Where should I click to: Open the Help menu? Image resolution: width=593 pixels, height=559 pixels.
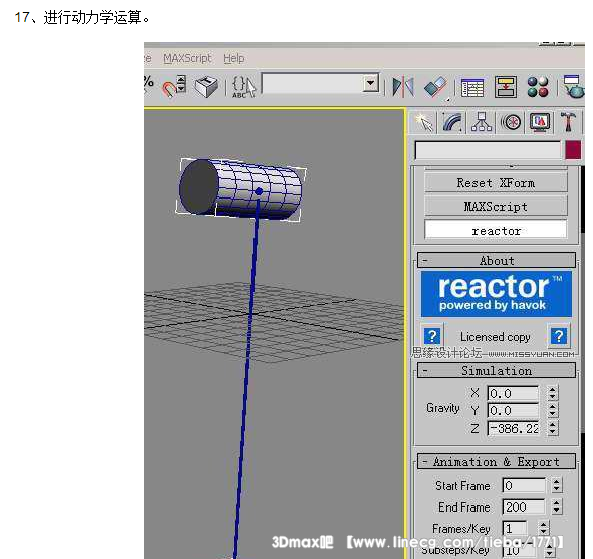[233, 58]
